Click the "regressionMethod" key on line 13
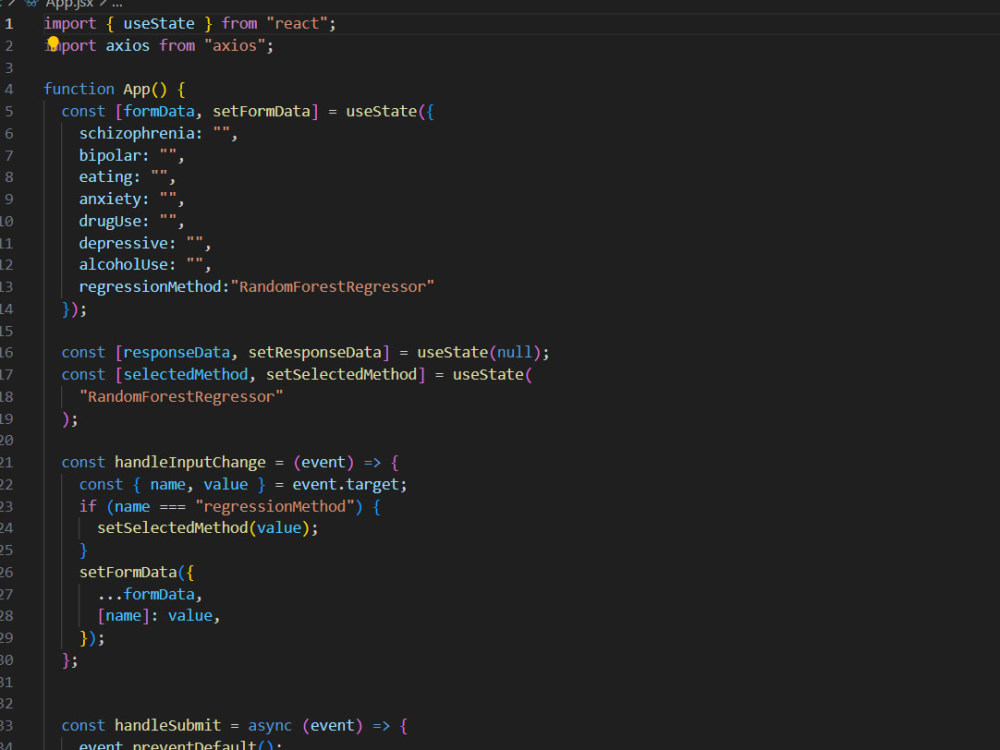1000x750 pixels. coord(150,287)
